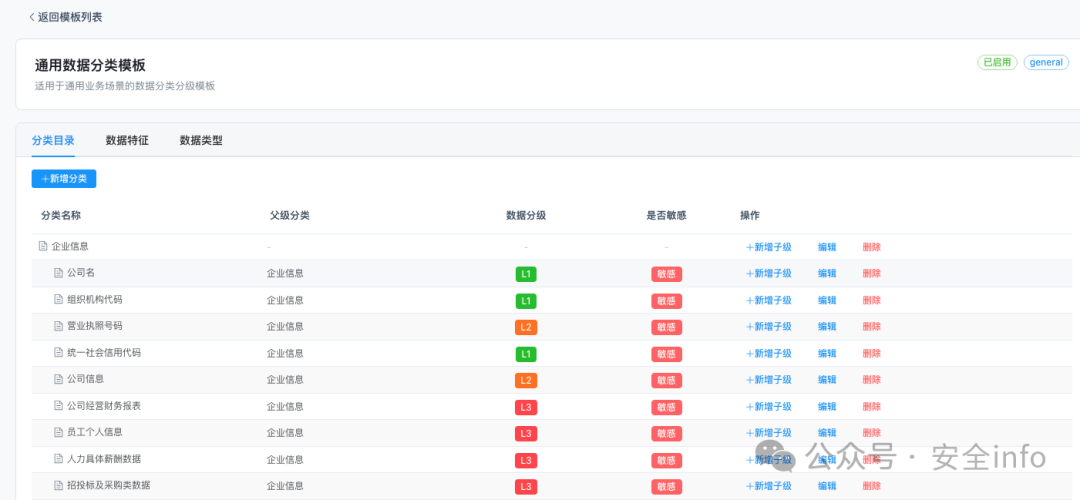
Task: Click the 分类名称 column header
Action: click(x=61, y=216)
